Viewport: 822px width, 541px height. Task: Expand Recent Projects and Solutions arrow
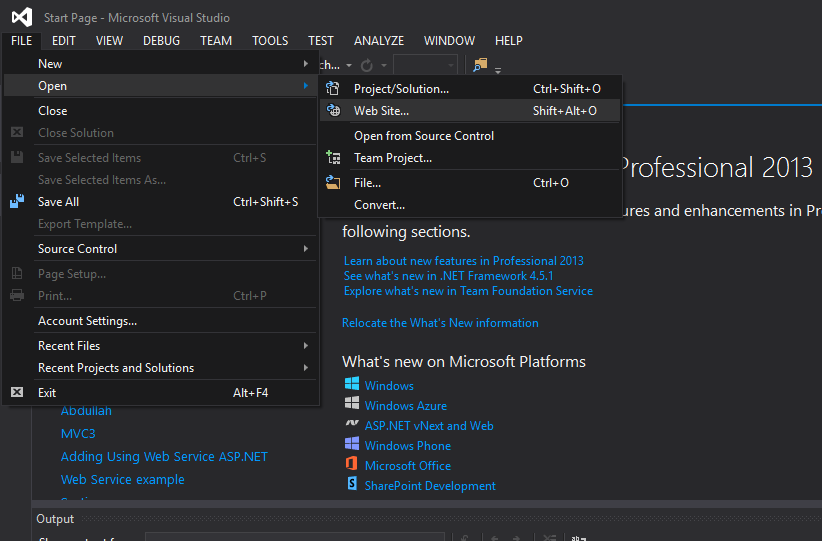click(x=306, y=367)
